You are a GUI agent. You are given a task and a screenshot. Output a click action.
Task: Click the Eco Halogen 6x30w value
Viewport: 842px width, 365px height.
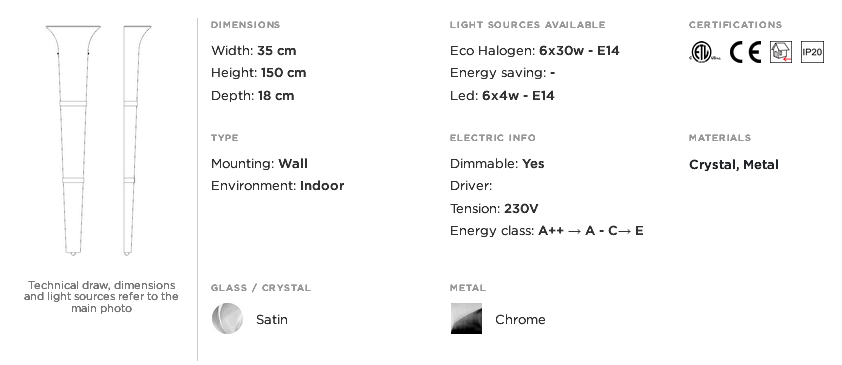tap(579, 50)
